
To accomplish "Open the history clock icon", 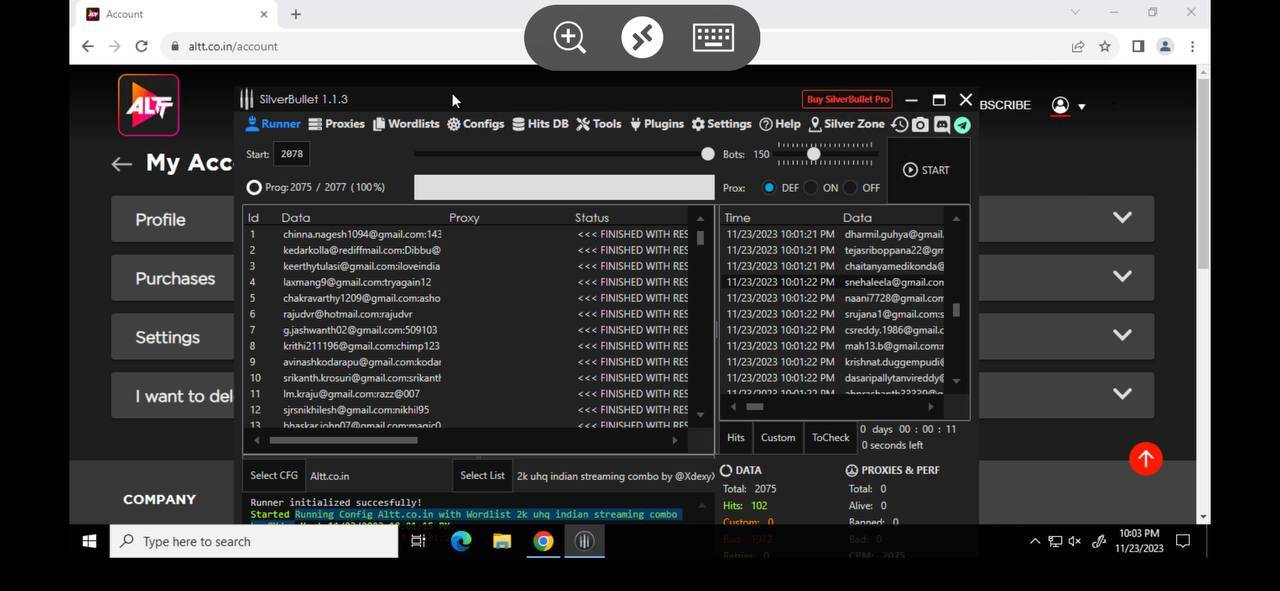I will (900, 125).
